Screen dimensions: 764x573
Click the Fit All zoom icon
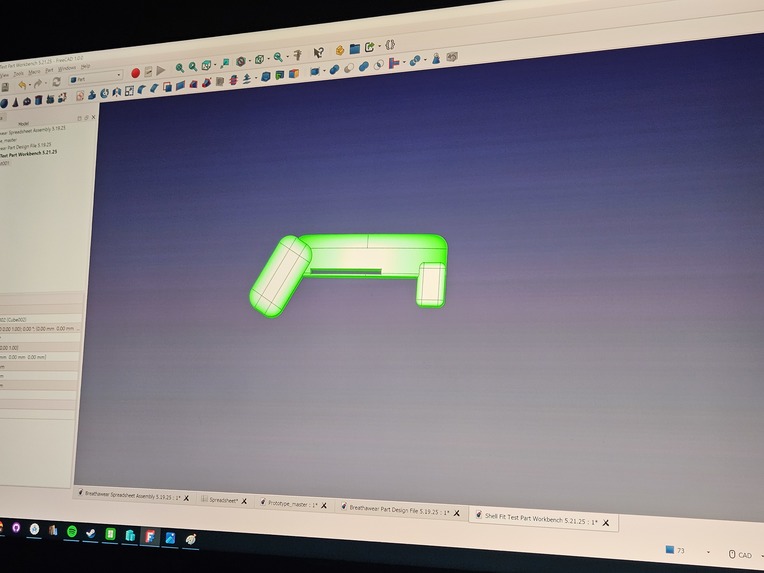pyautogui.click(x=180, y=68)
